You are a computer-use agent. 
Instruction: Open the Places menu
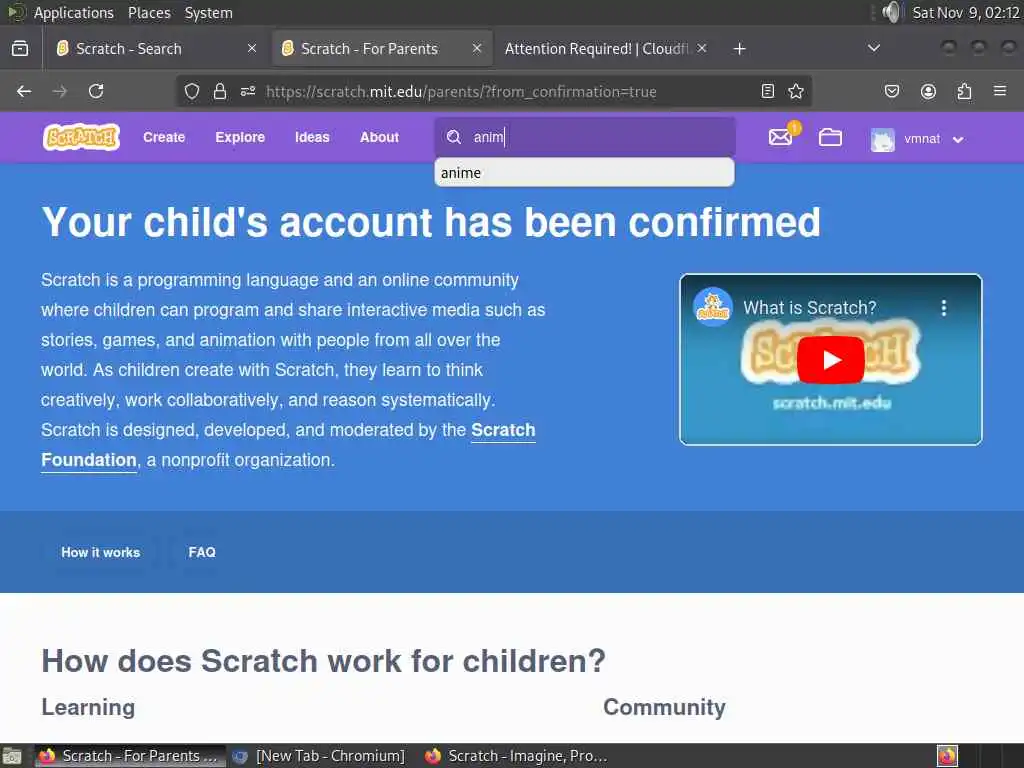tap(149, 12)
